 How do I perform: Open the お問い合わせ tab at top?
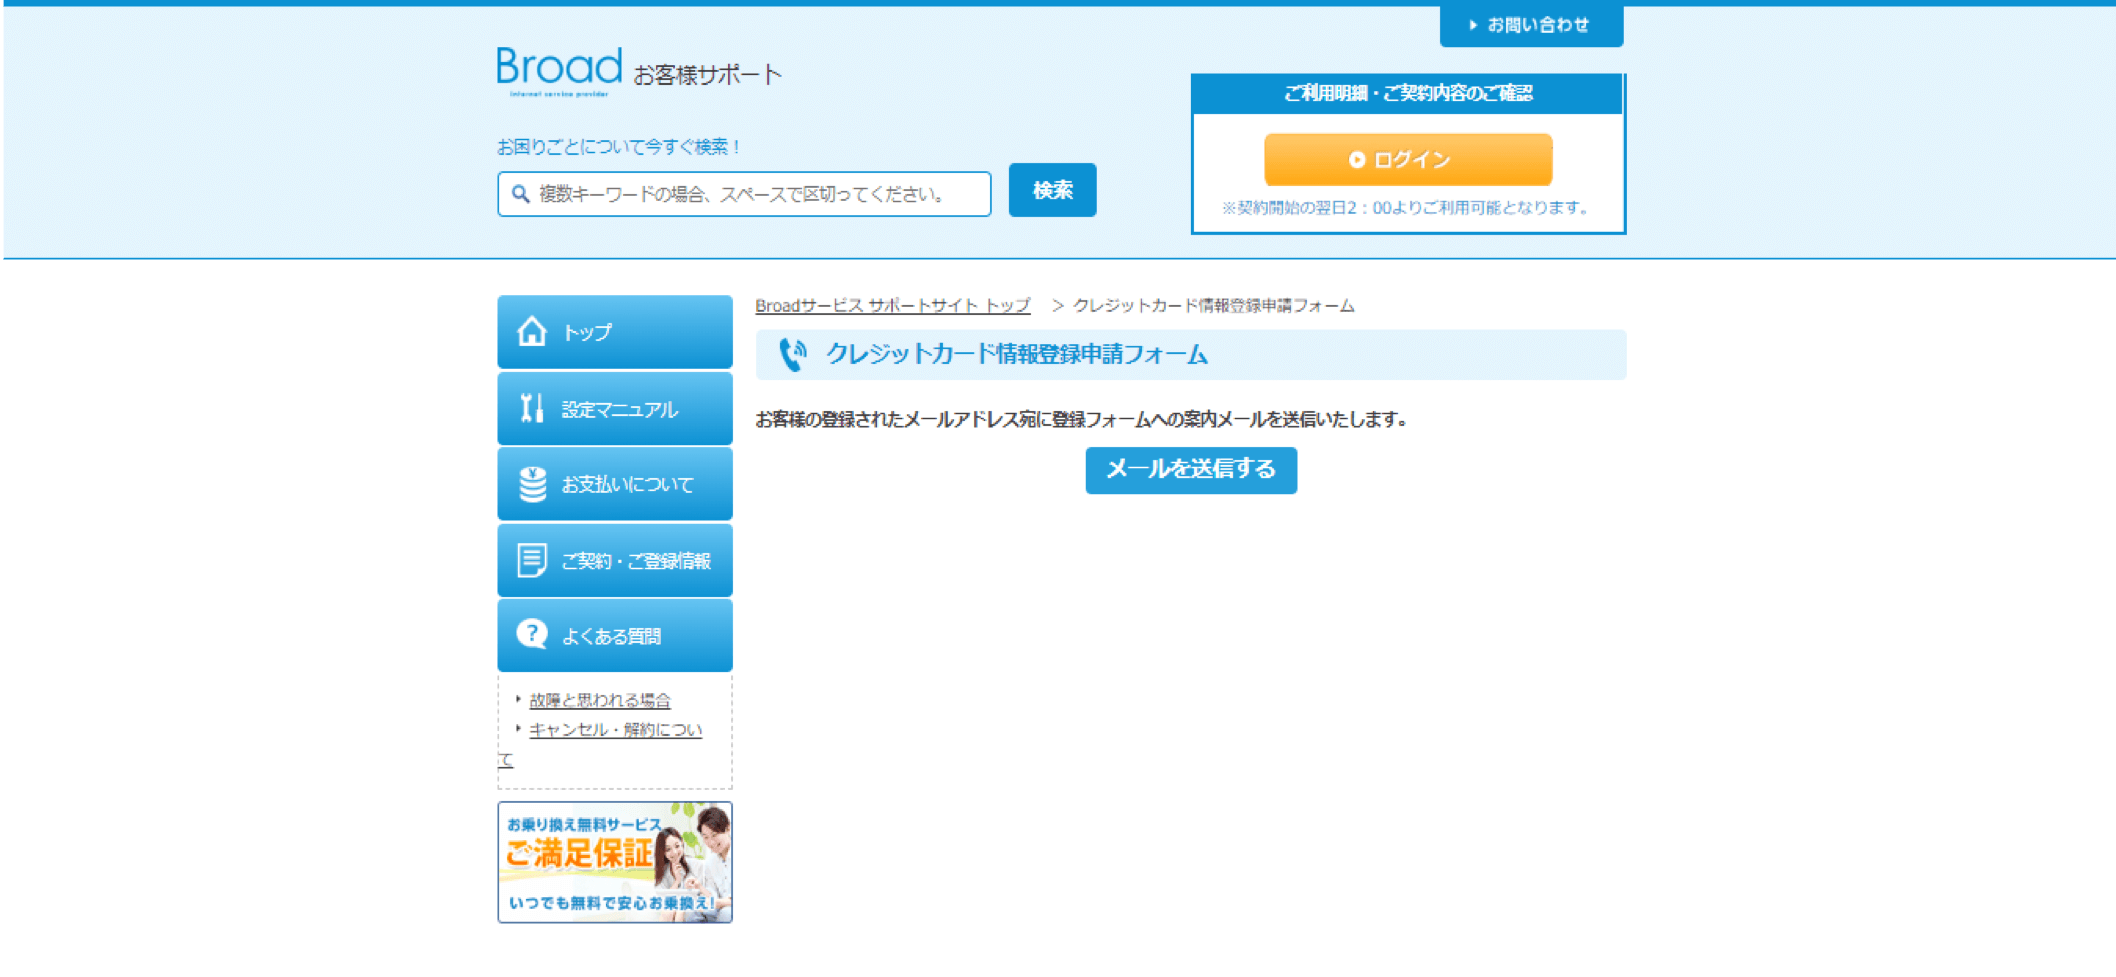(1531, 25)
